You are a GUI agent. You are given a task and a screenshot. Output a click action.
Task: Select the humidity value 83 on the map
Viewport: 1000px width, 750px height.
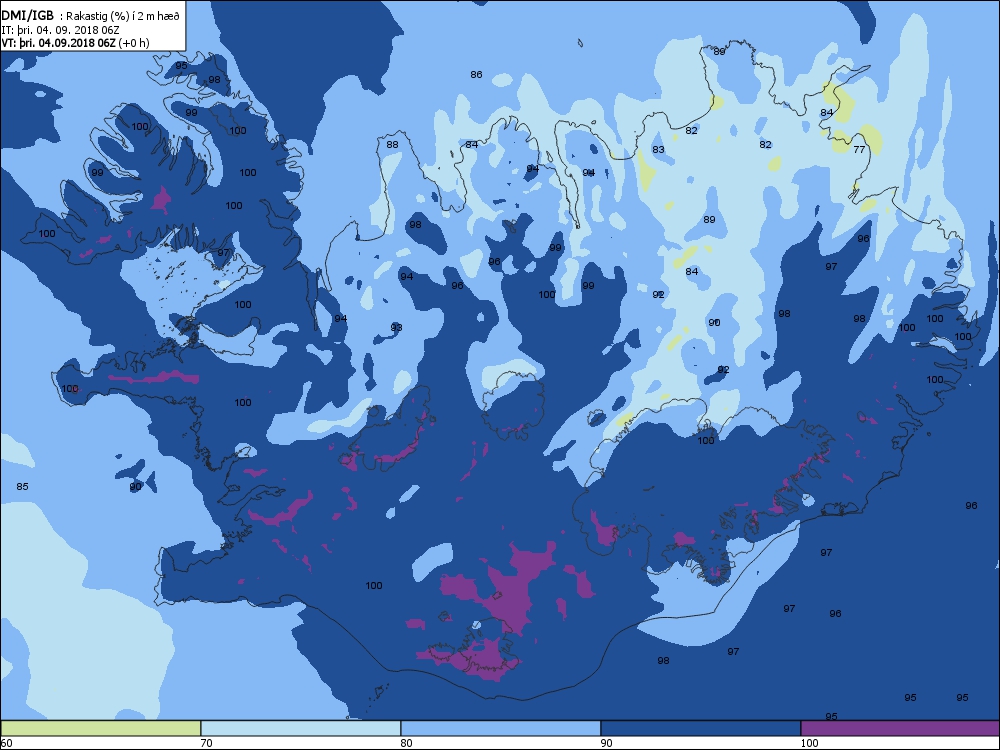point(658,150)
